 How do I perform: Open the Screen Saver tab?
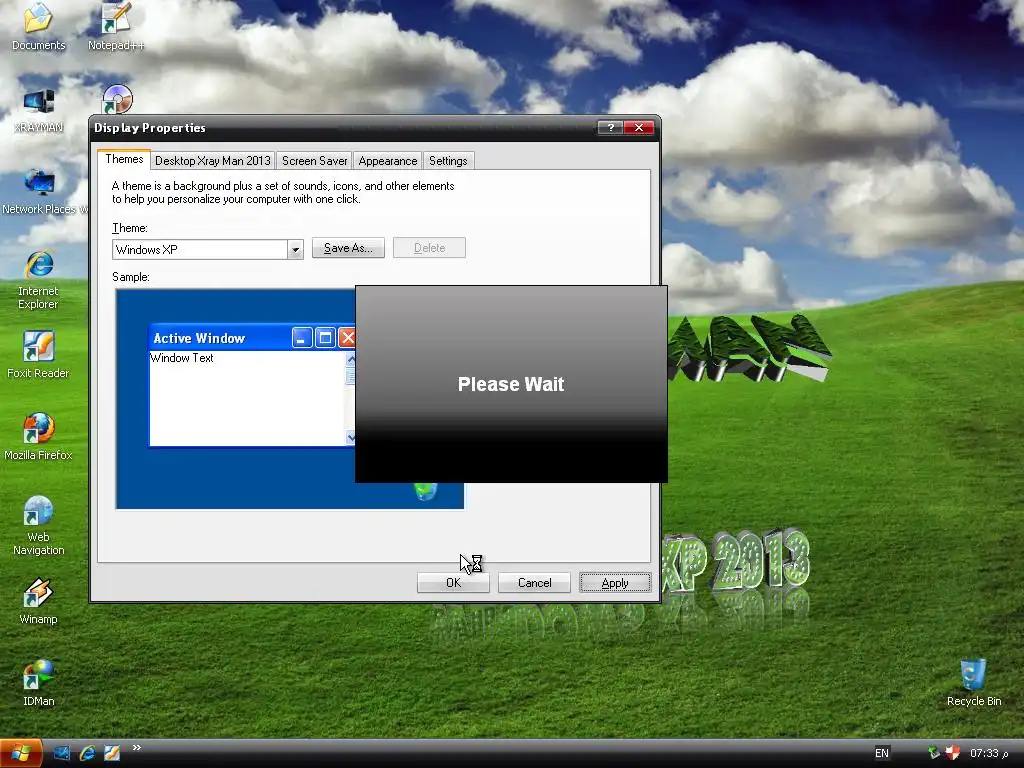pyautogui.click(x=314, y=161)
